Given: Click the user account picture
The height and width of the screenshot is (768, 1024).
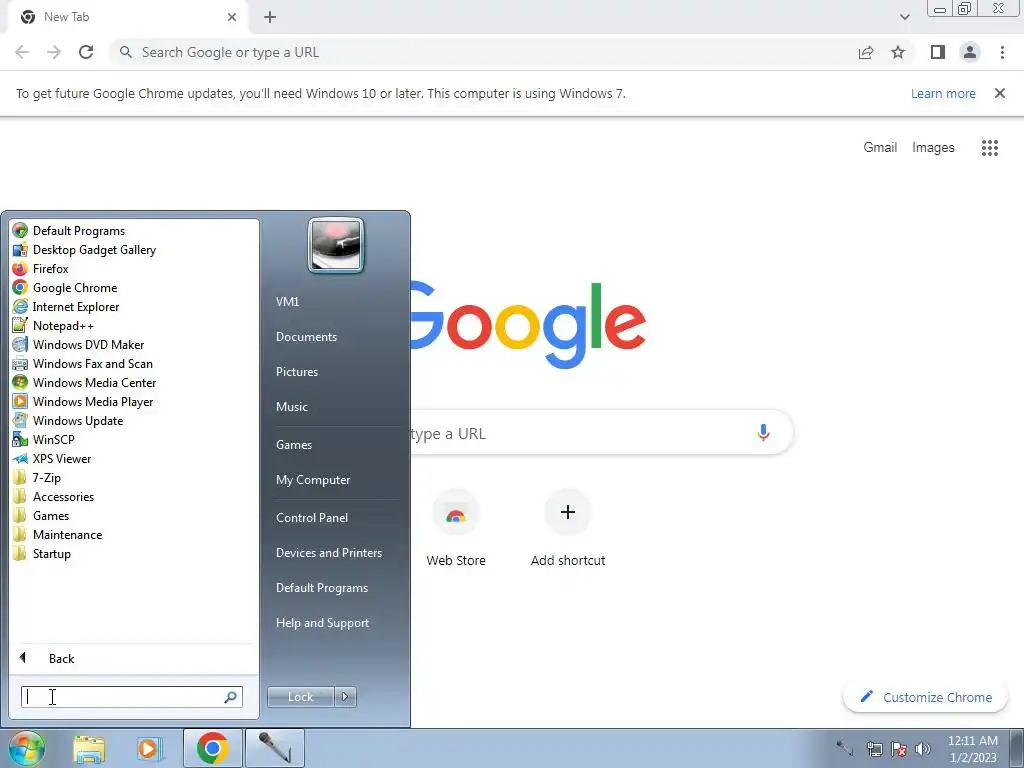Looking at the screenshot, I should (x=336, y=246).
